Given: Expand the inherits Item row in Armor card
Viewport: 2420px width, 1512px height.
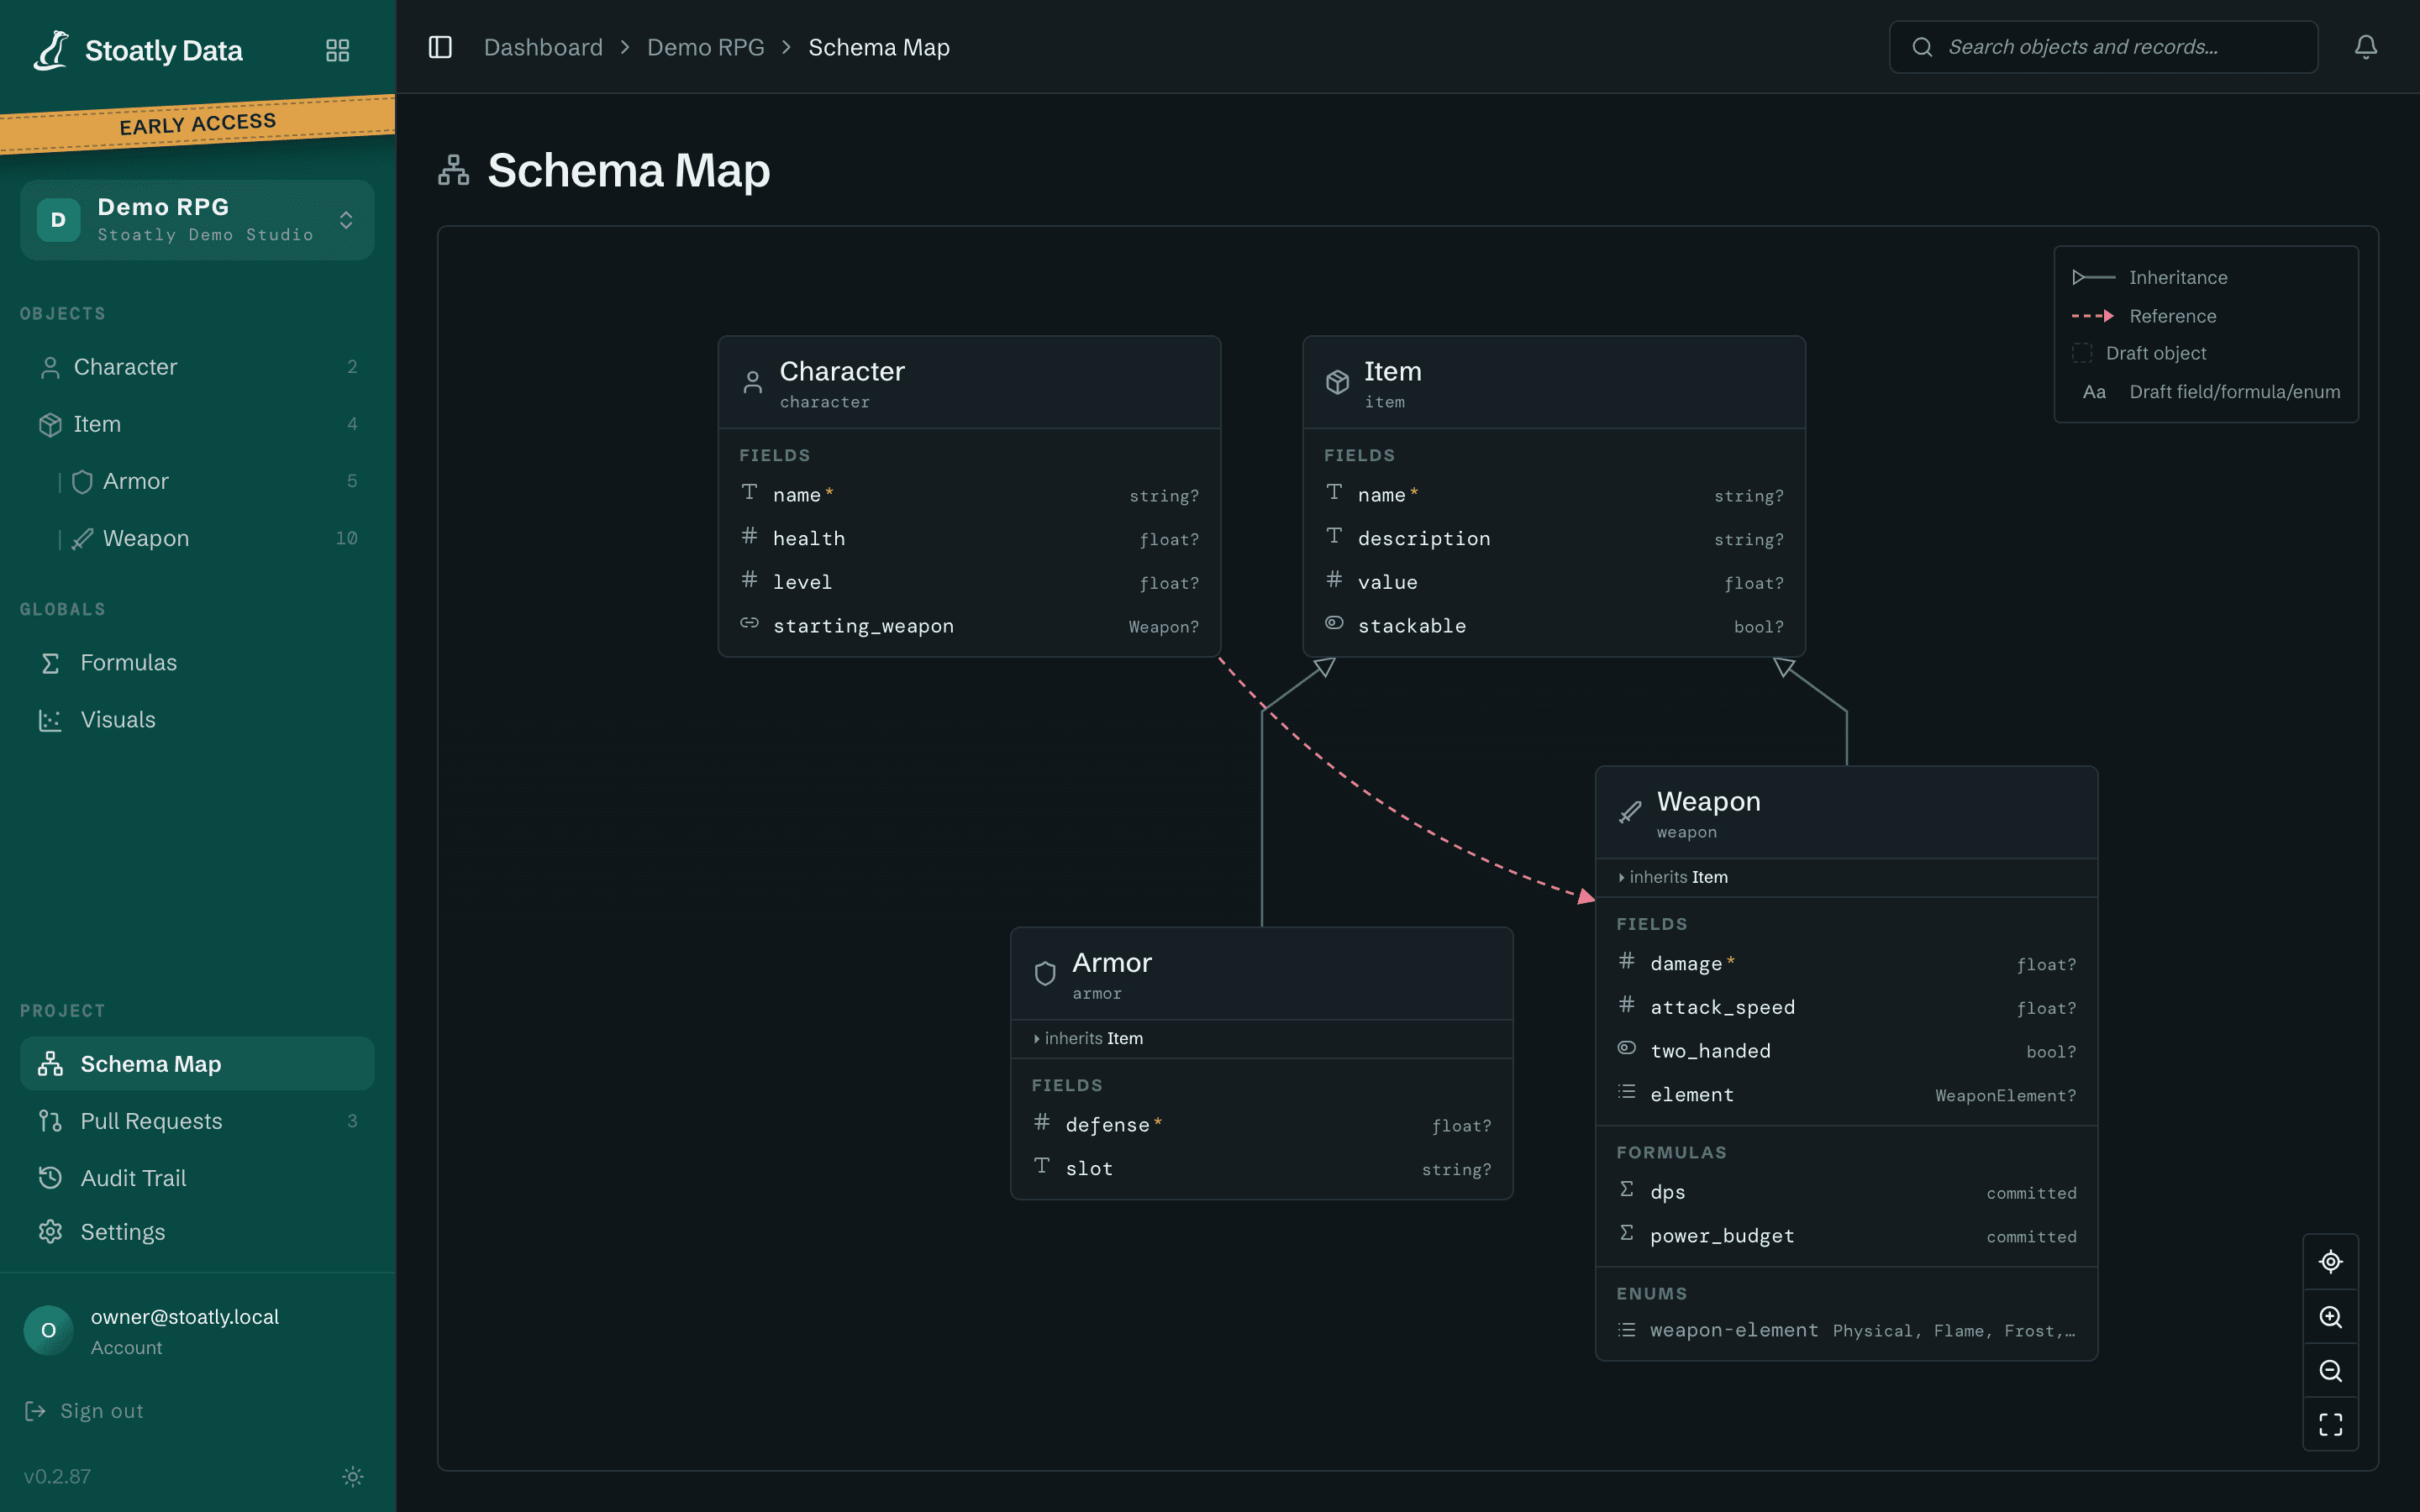Looking at the screenshot, I should (1261, 1038).
